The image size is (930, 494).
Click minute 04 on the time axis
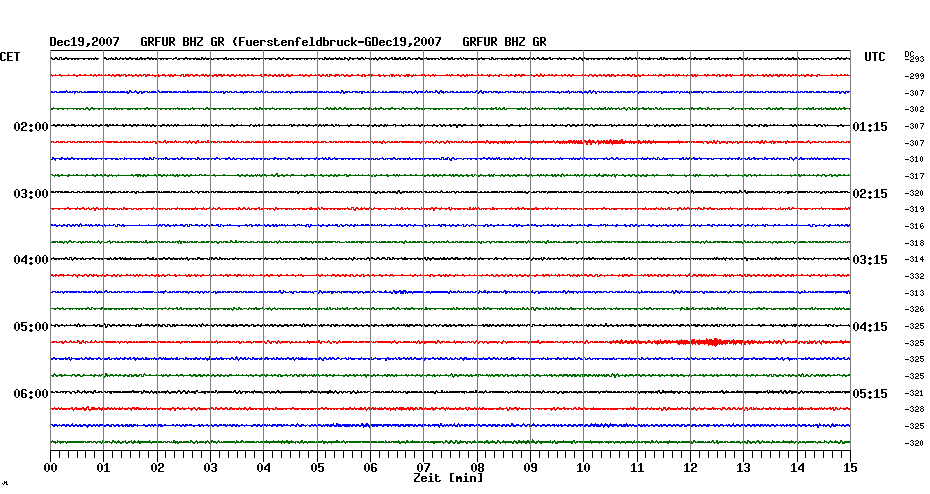coord(264,467)
